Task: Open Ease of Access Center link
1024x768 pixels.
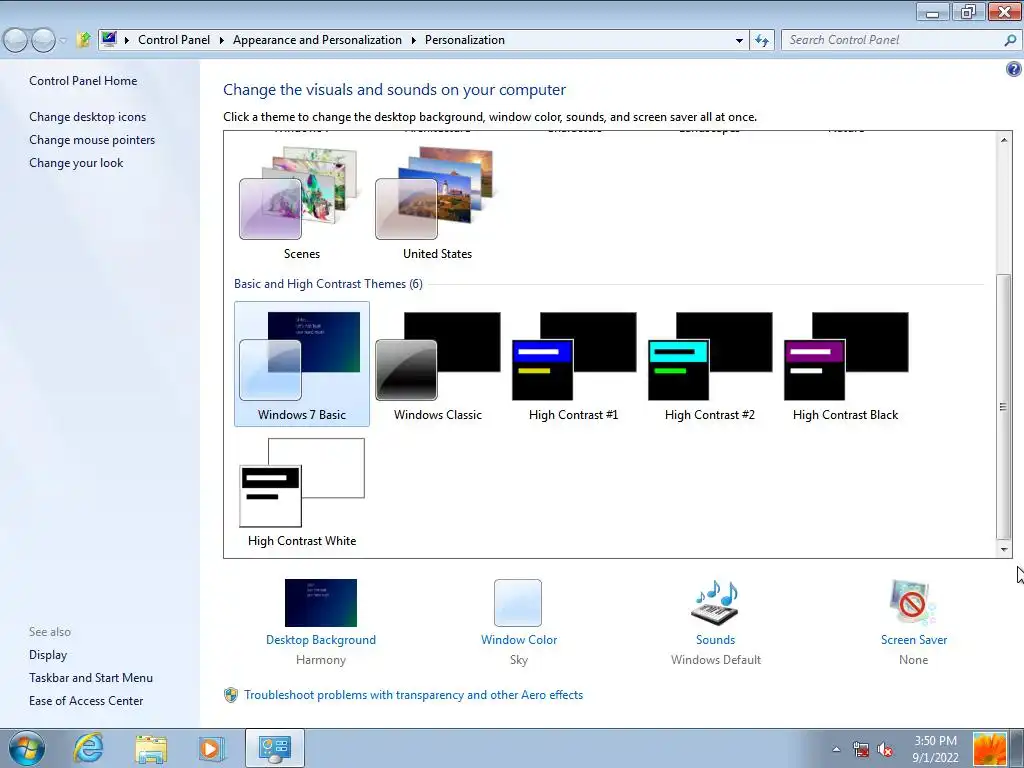Action: click(86, 701)
